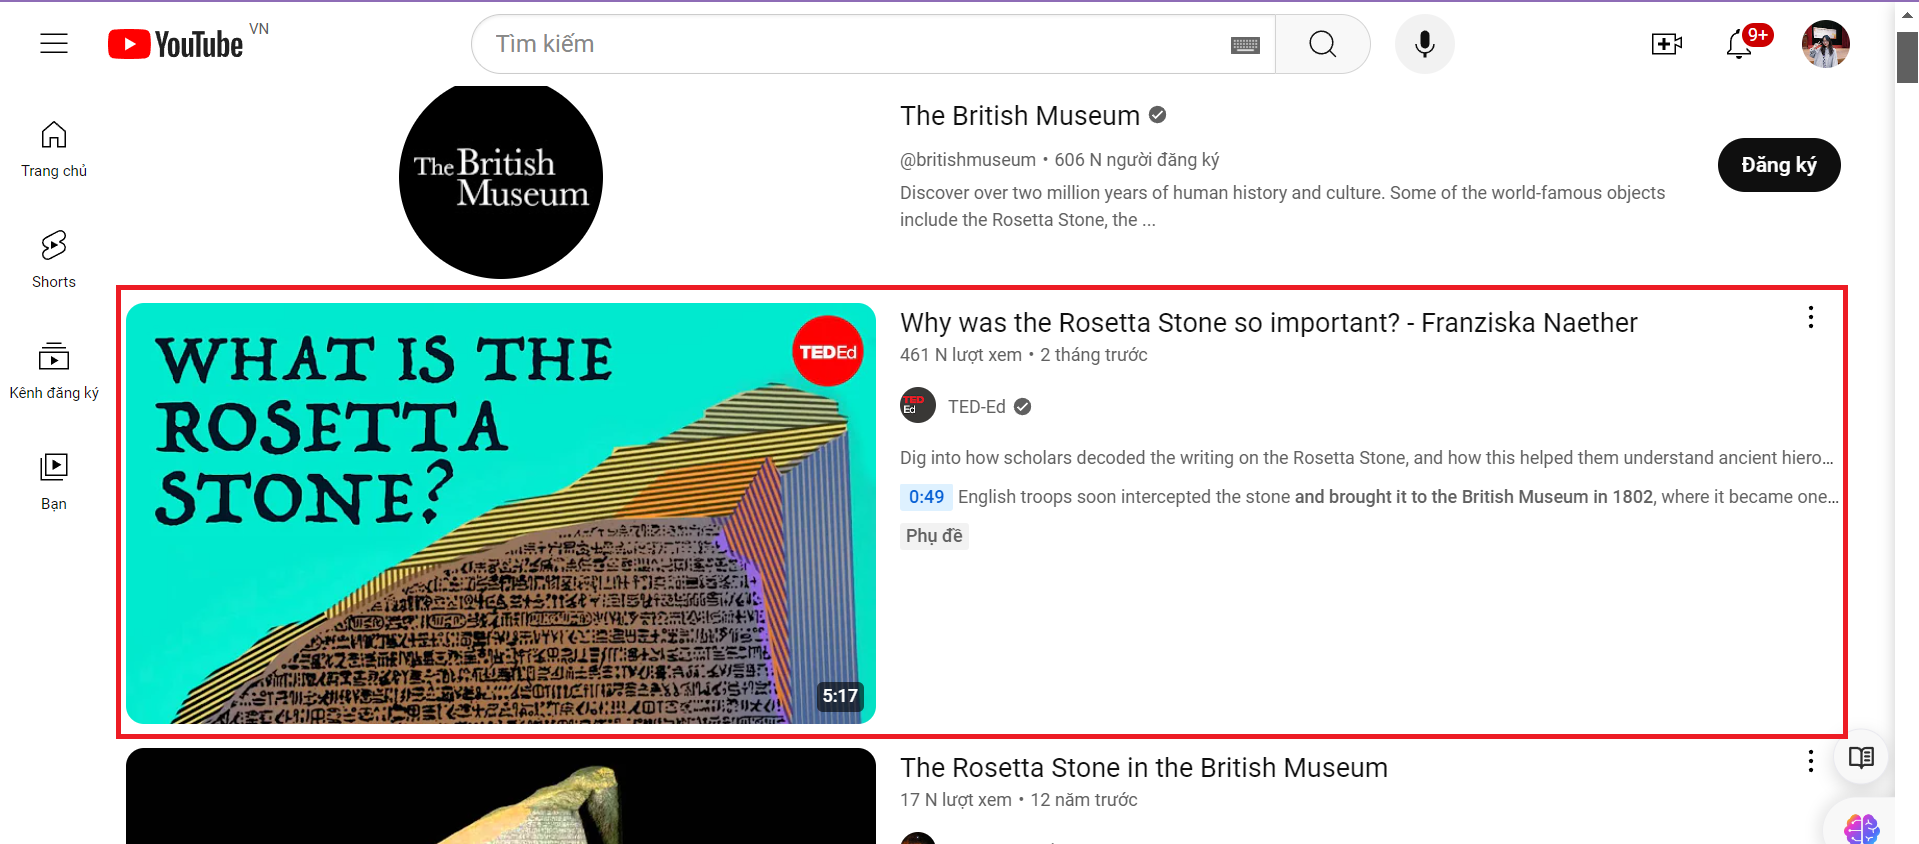Click the magnifier search button
The image size is (1919, 844).
[x=1322, y=44]
